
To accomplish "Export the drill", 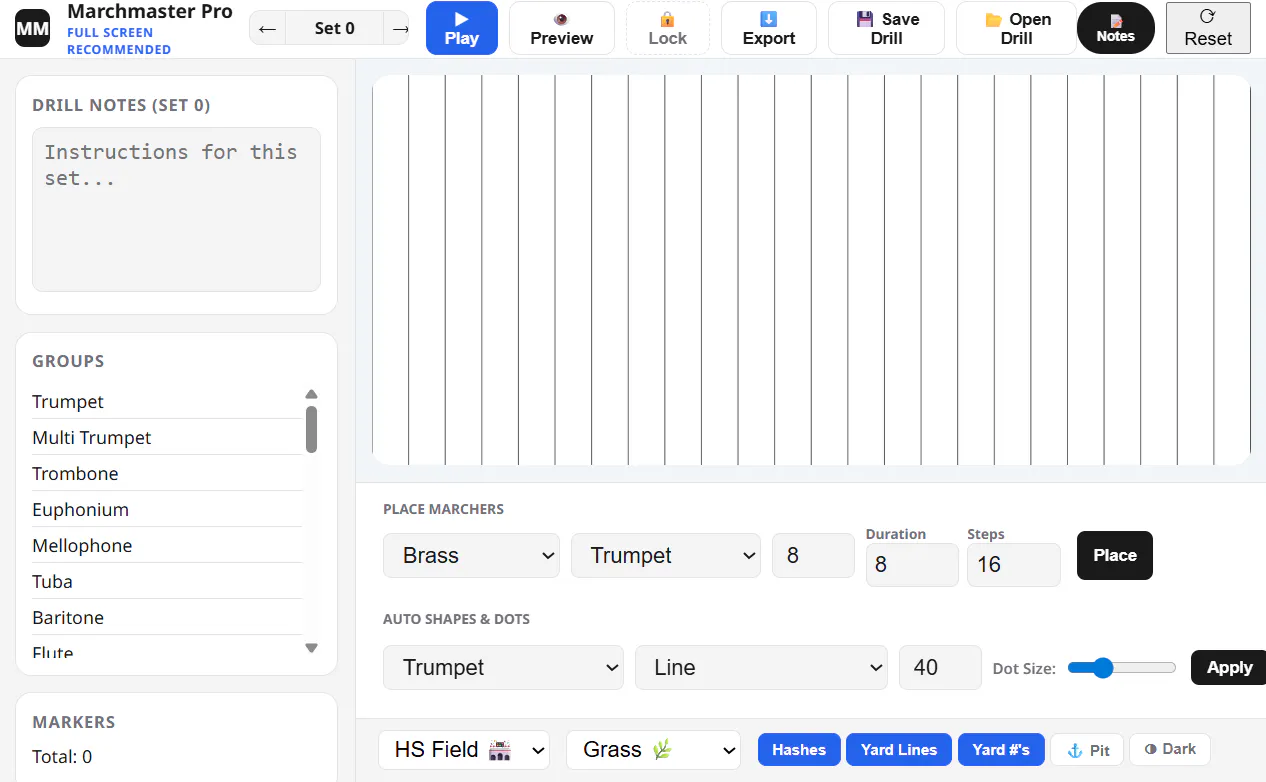I will point(769,28).
